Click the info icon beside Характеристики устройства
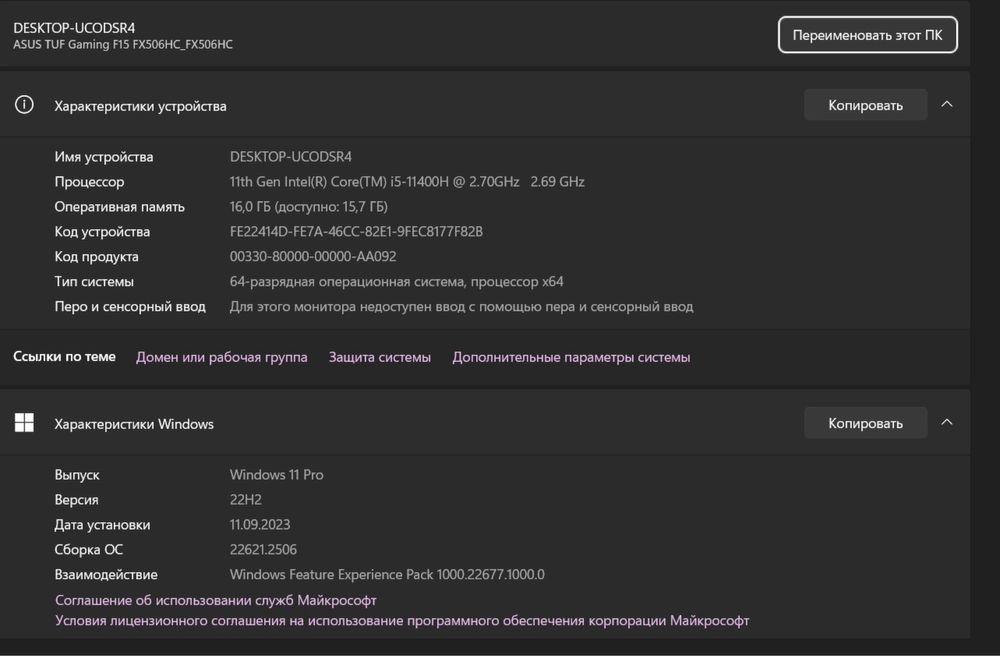The height and width of the screenshot is (656, 1000). pos(24,105)
